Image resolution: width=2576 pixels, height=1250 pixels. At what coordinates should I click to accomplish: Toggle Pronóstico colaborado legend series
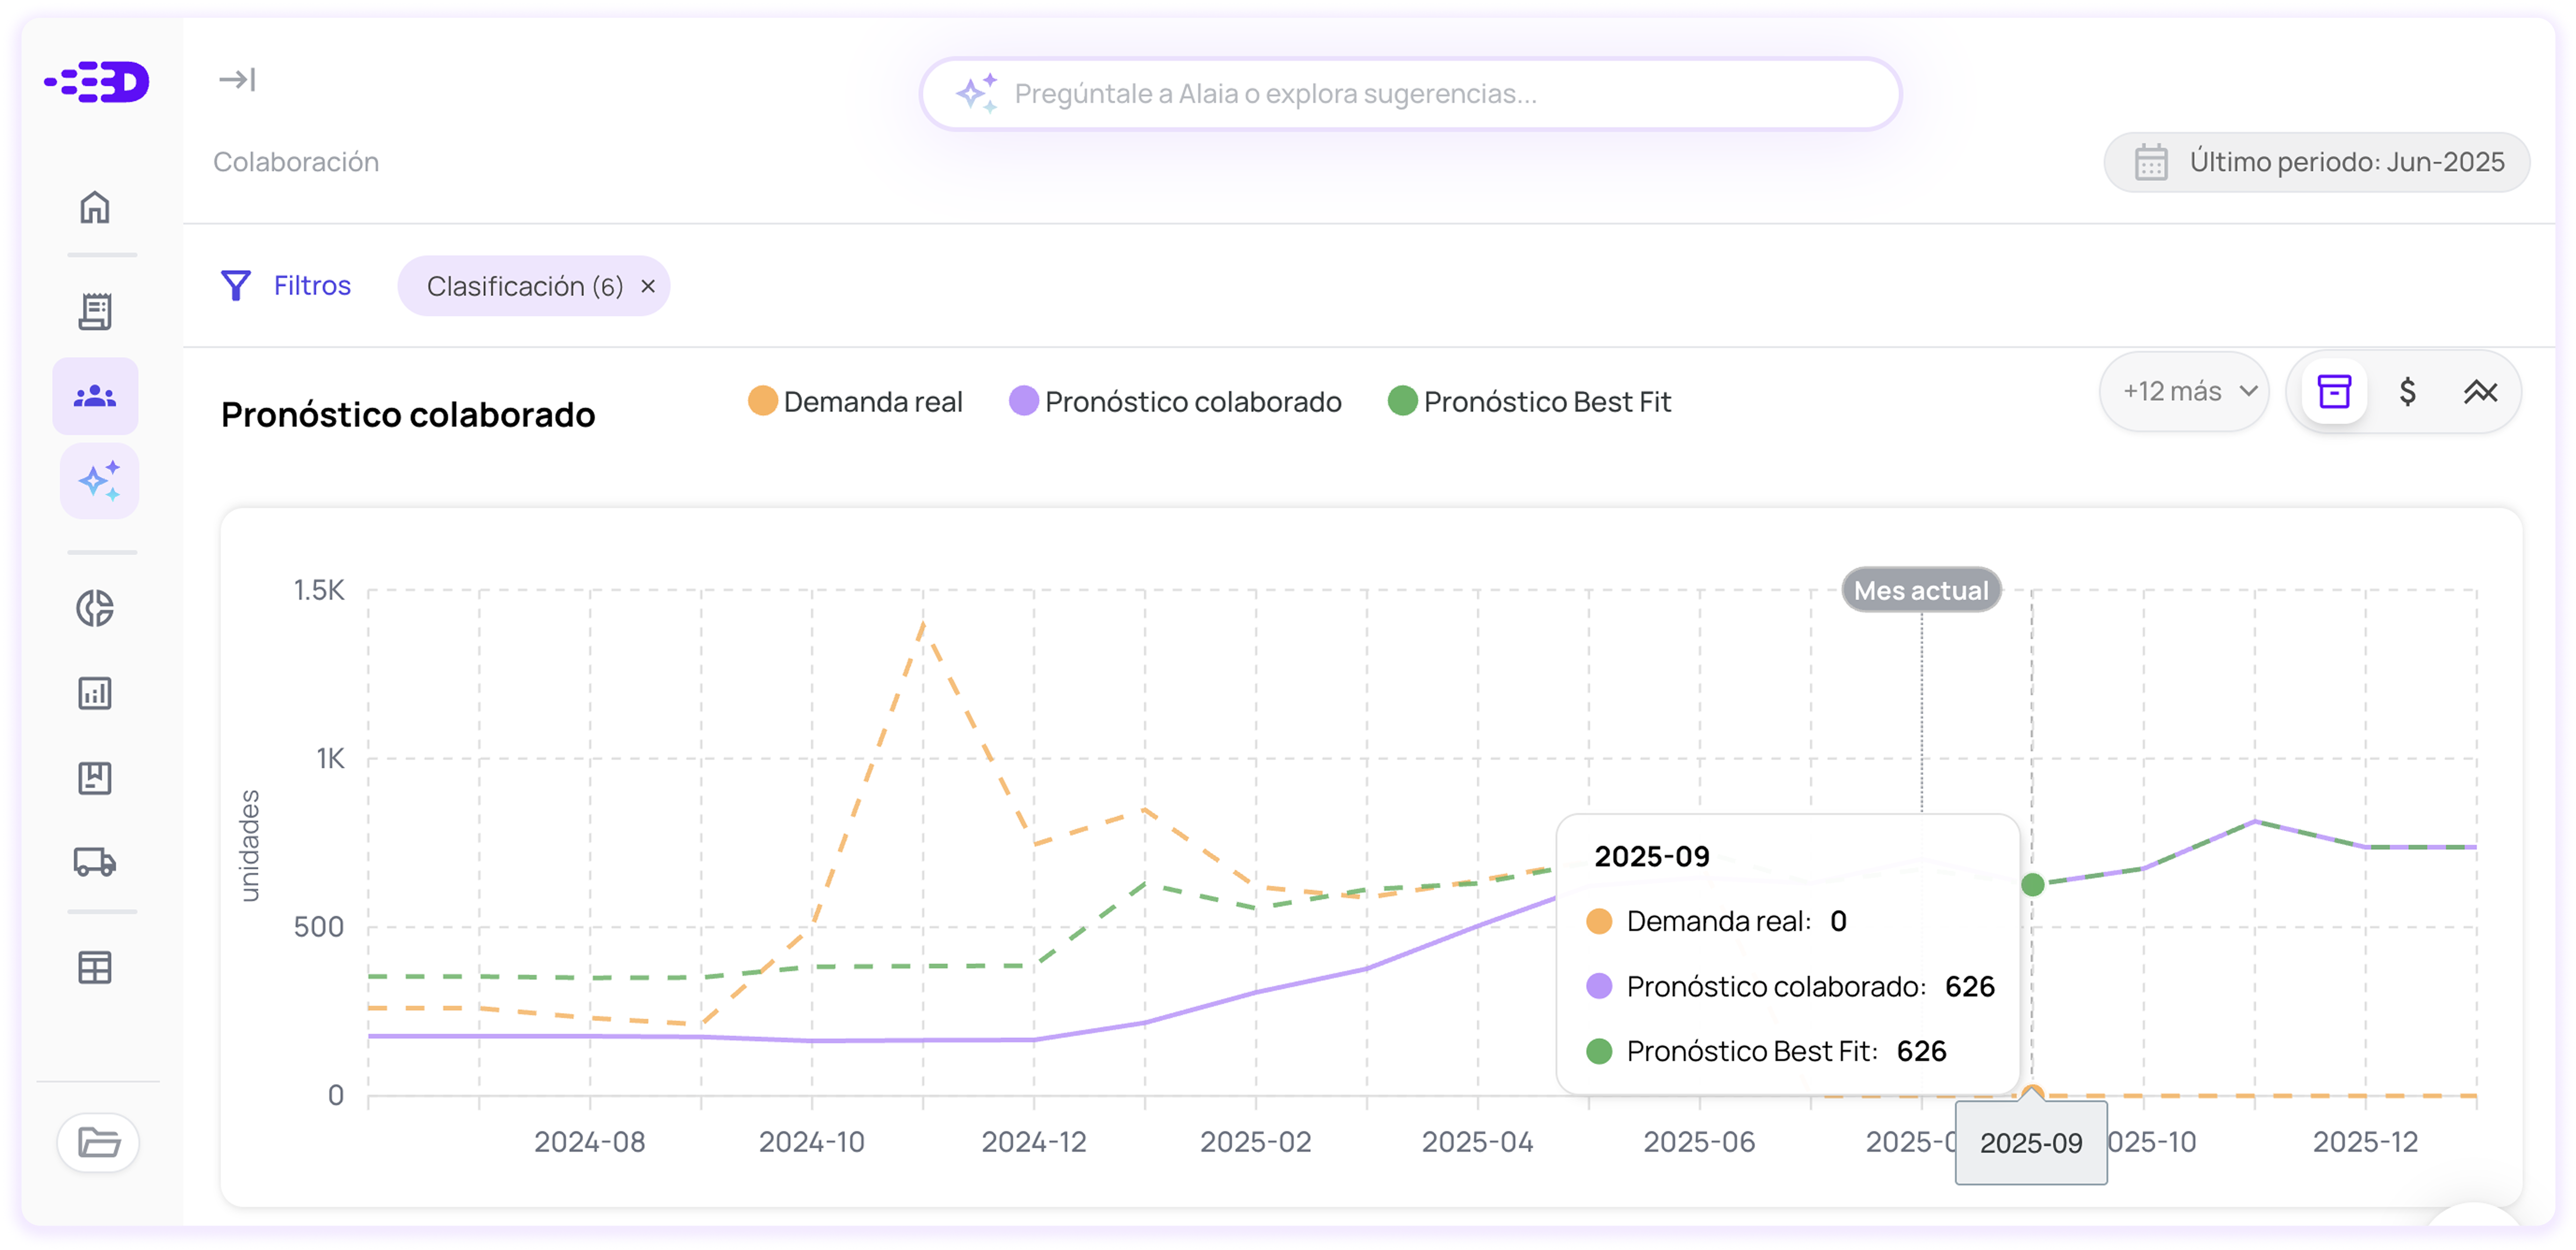pyautogui.click(x=1176, y=401)
